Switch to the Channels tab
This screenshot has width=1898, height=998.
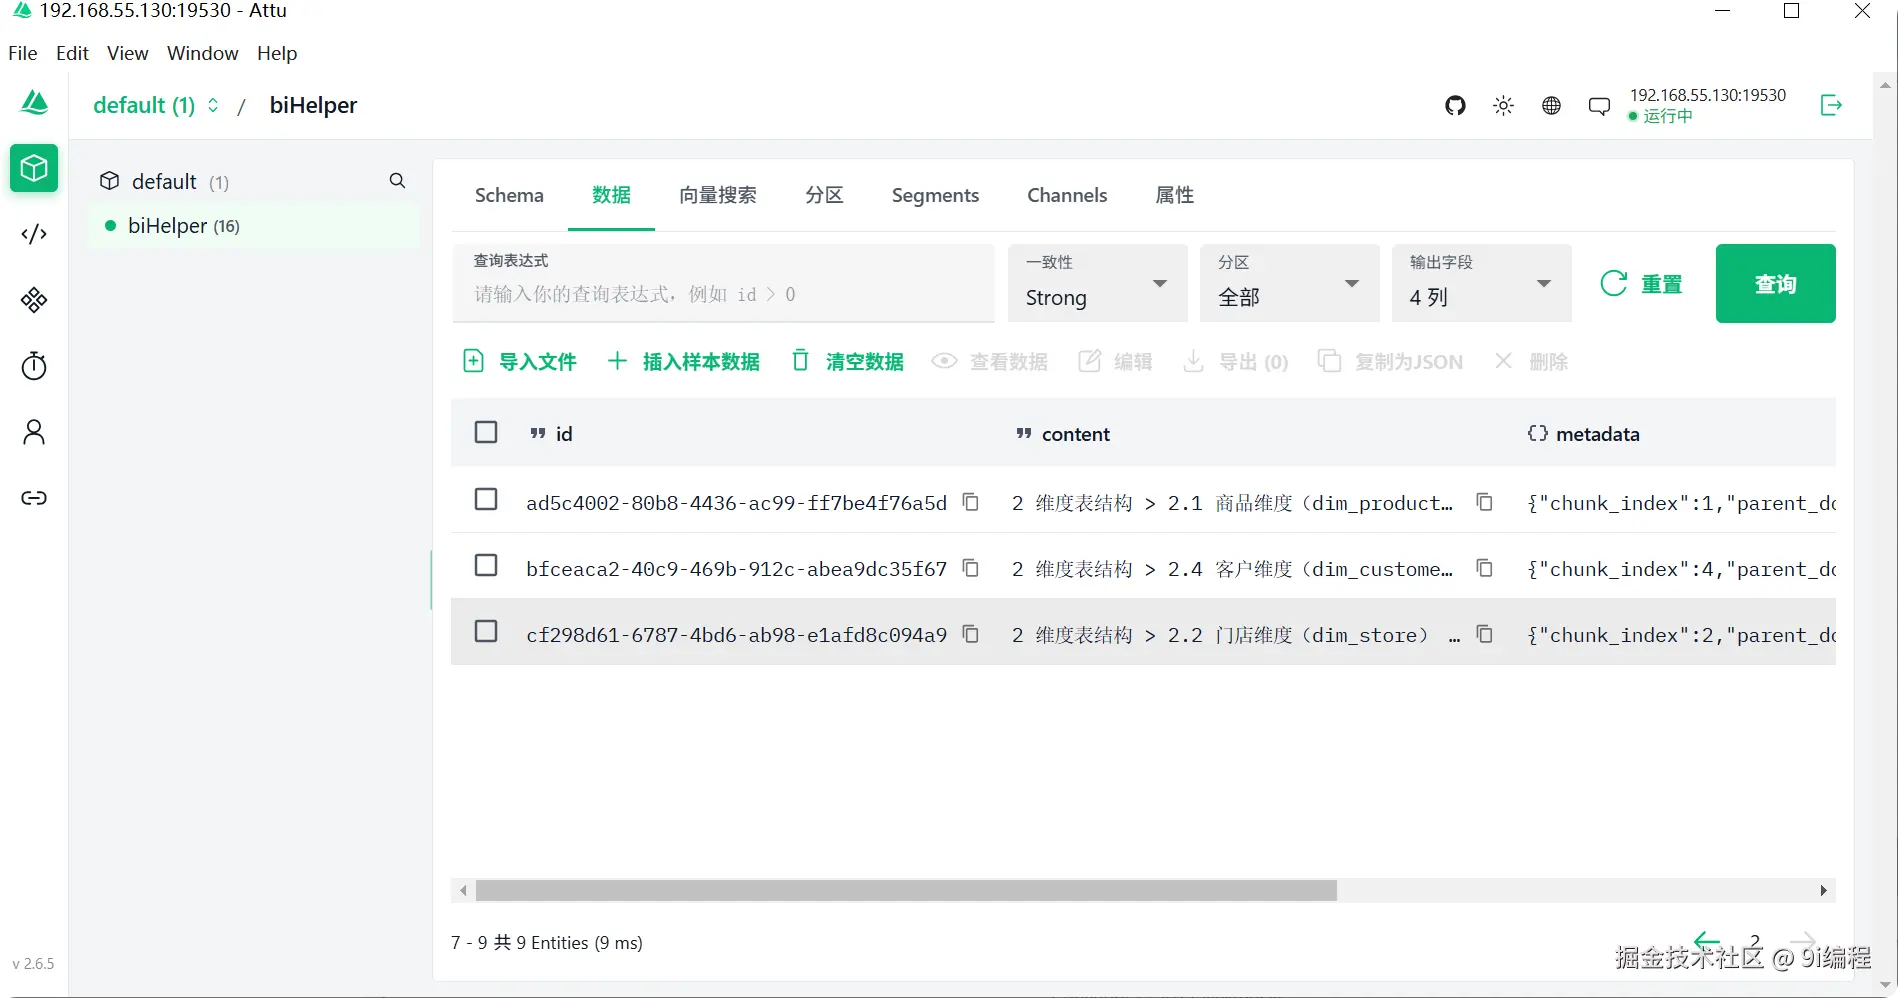[x=1067, y=195]
